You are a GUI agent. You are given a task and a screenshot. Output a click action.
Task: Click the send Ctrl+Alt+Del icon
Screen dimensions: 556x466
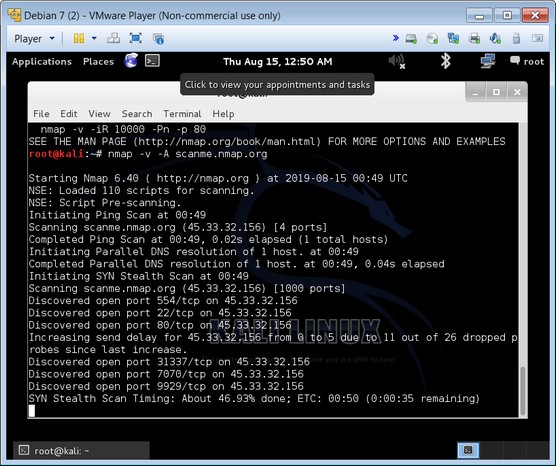[113, 38]
